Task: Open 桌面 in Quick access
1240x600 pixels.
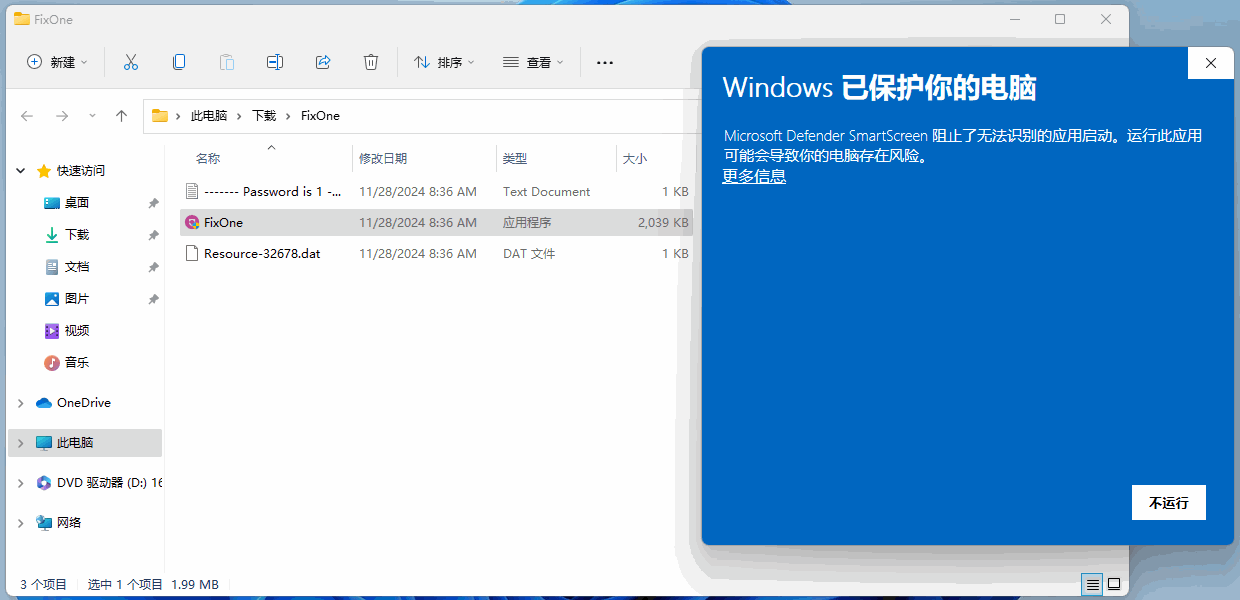Action: 77,203
